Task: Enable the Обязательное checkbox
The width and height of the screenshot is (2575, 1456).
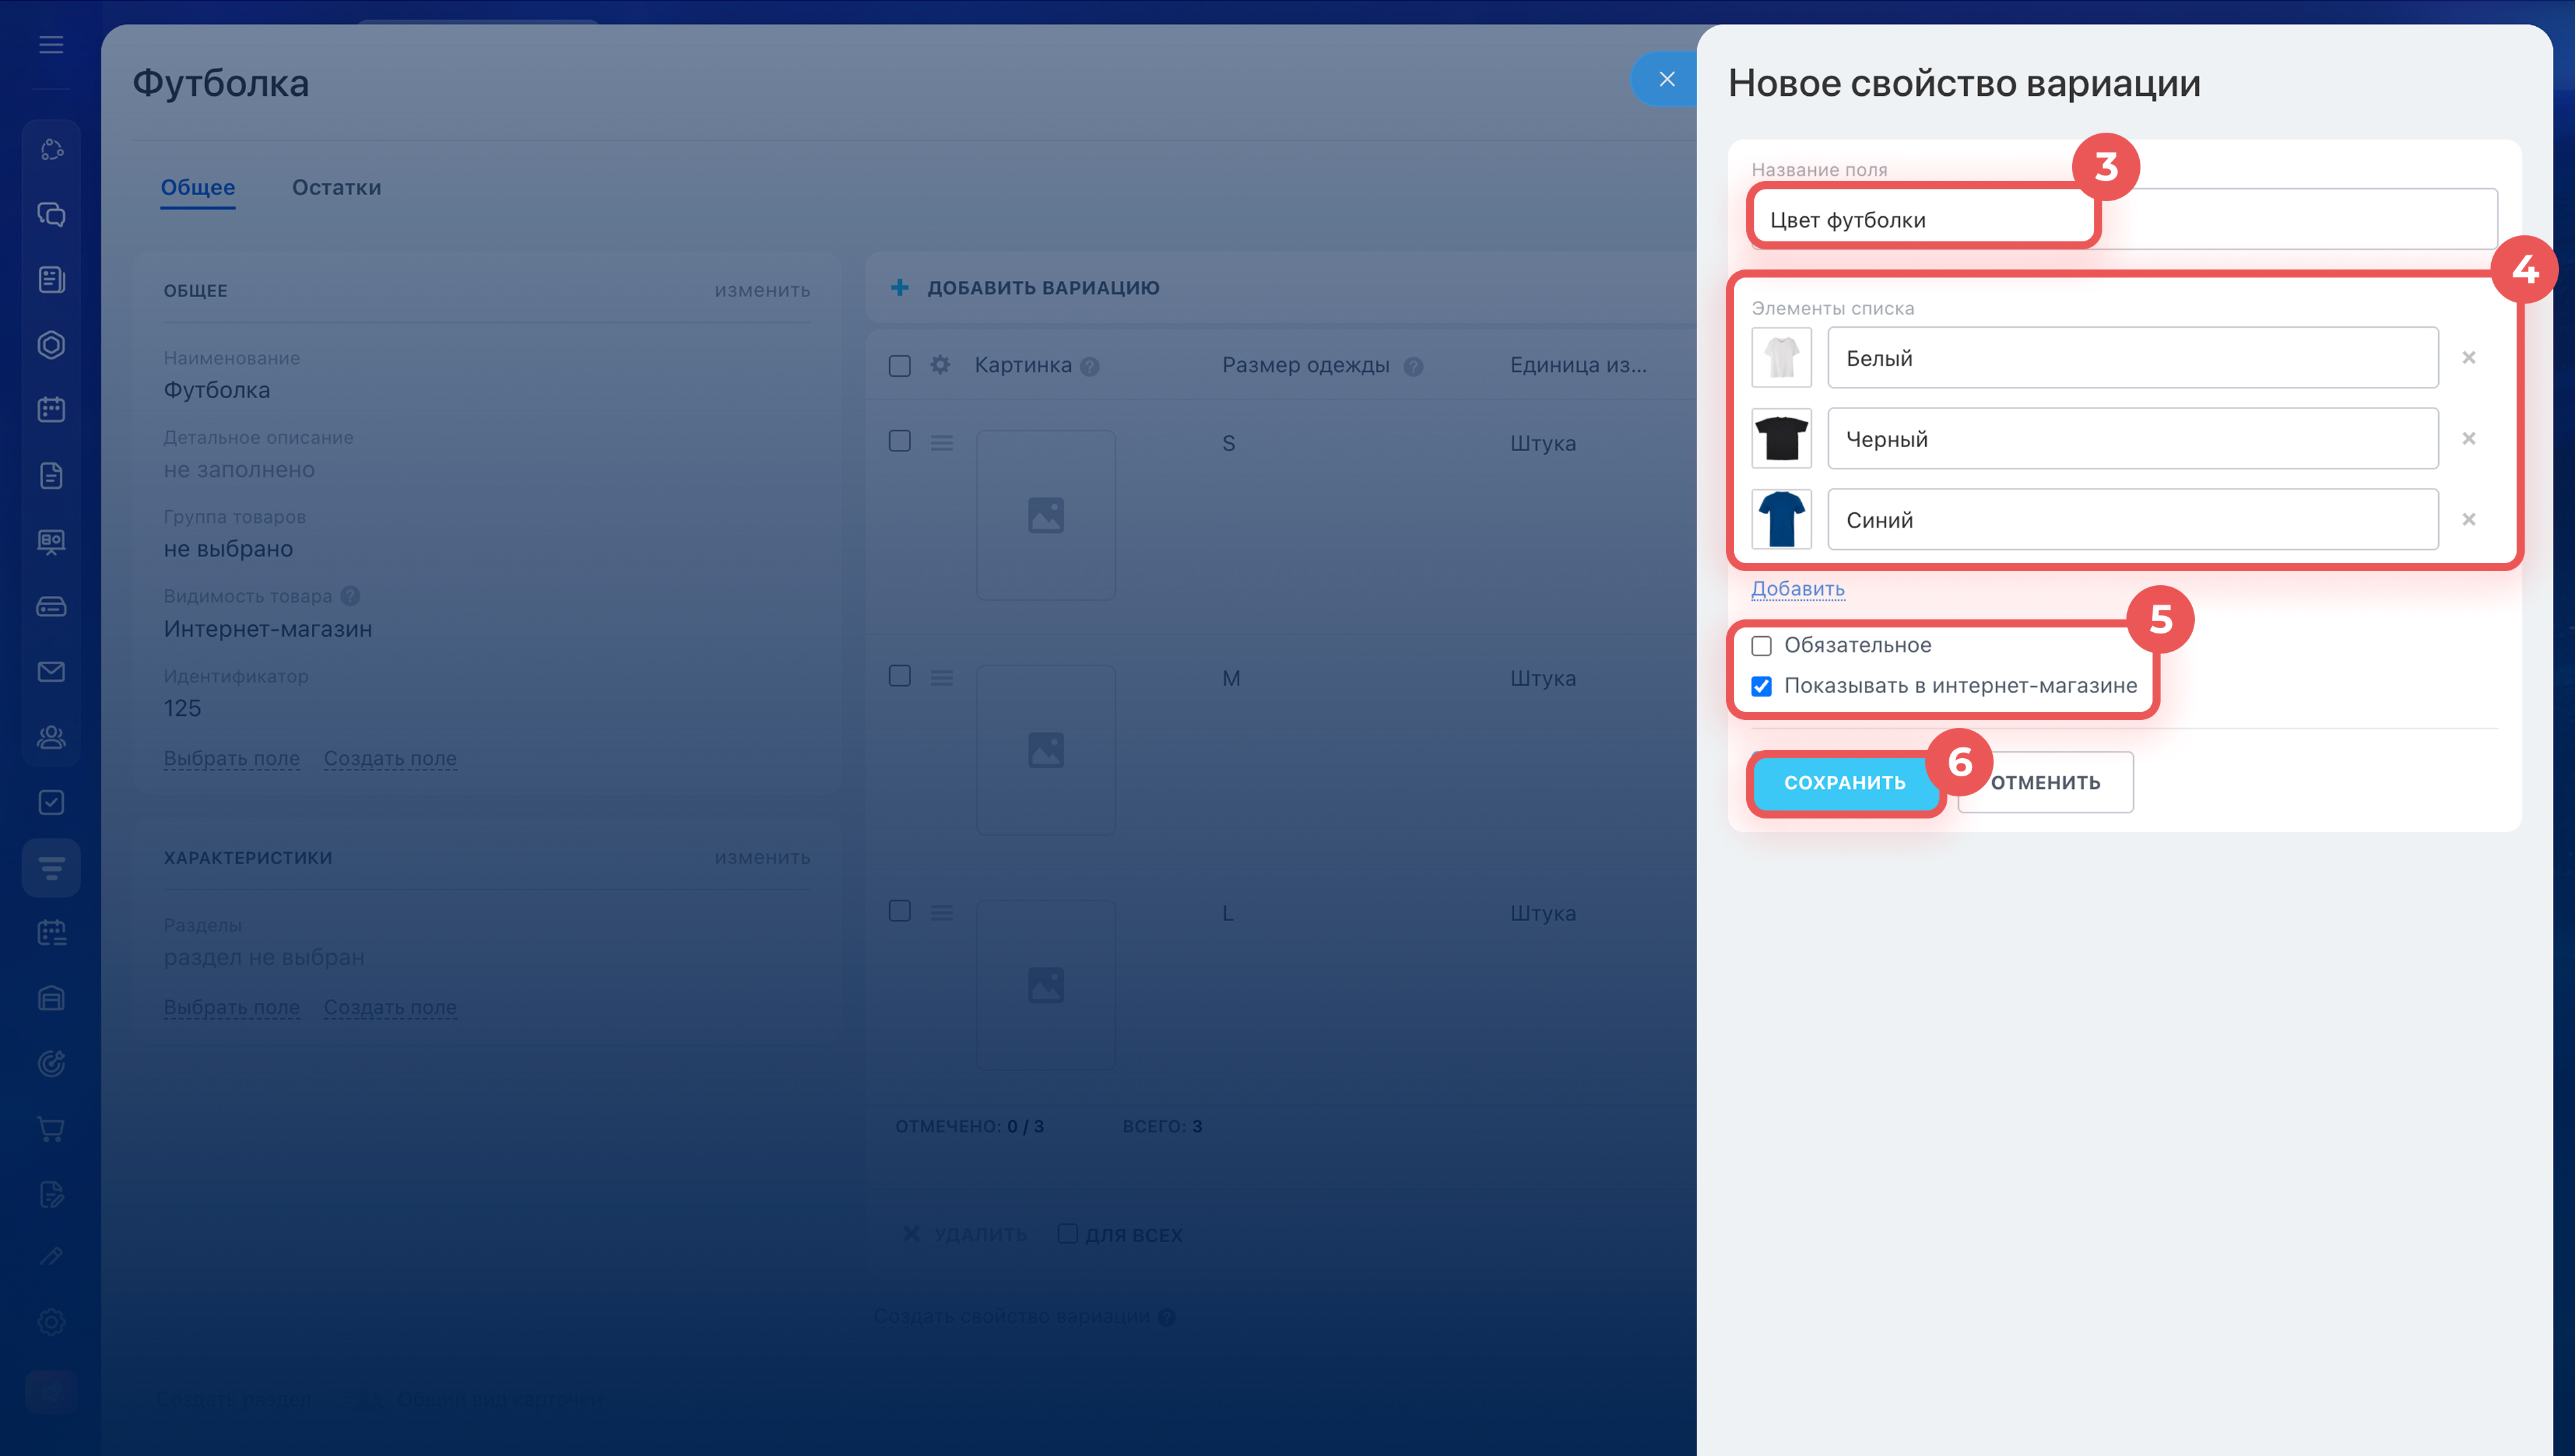Action: click(x=1761, y=646)
